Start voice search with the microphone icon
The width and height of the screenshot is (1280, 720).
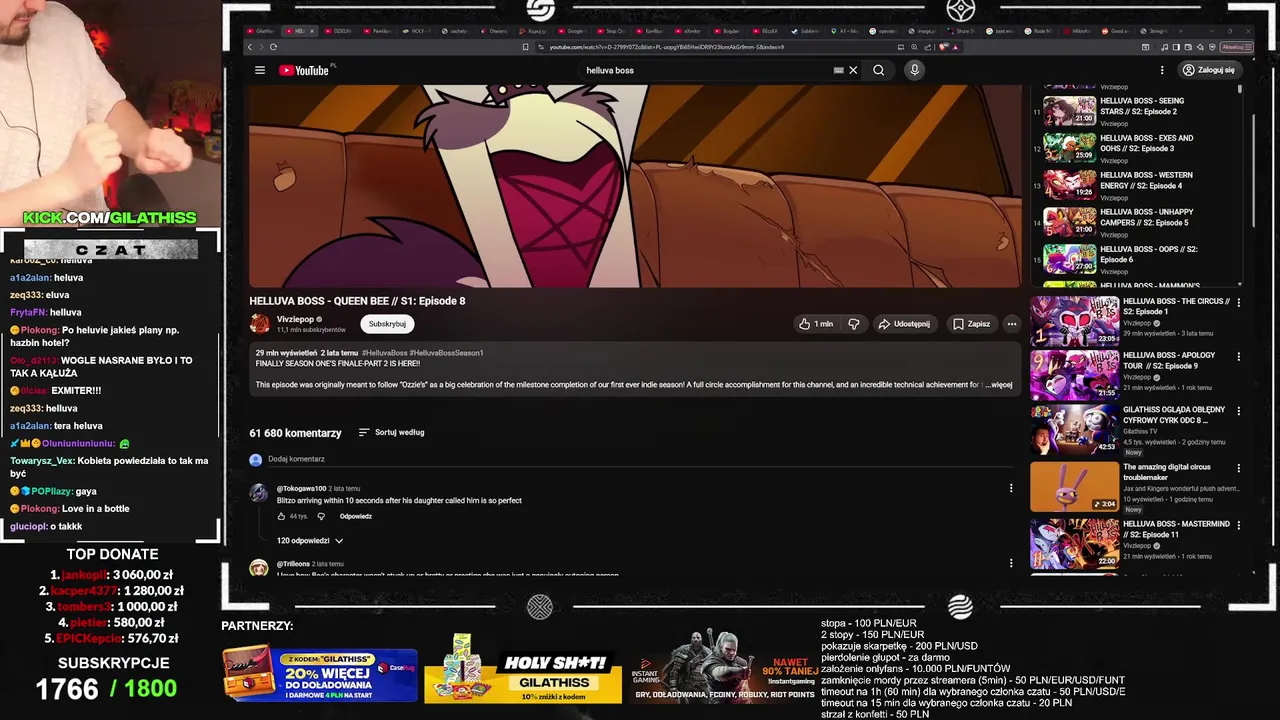914,70
